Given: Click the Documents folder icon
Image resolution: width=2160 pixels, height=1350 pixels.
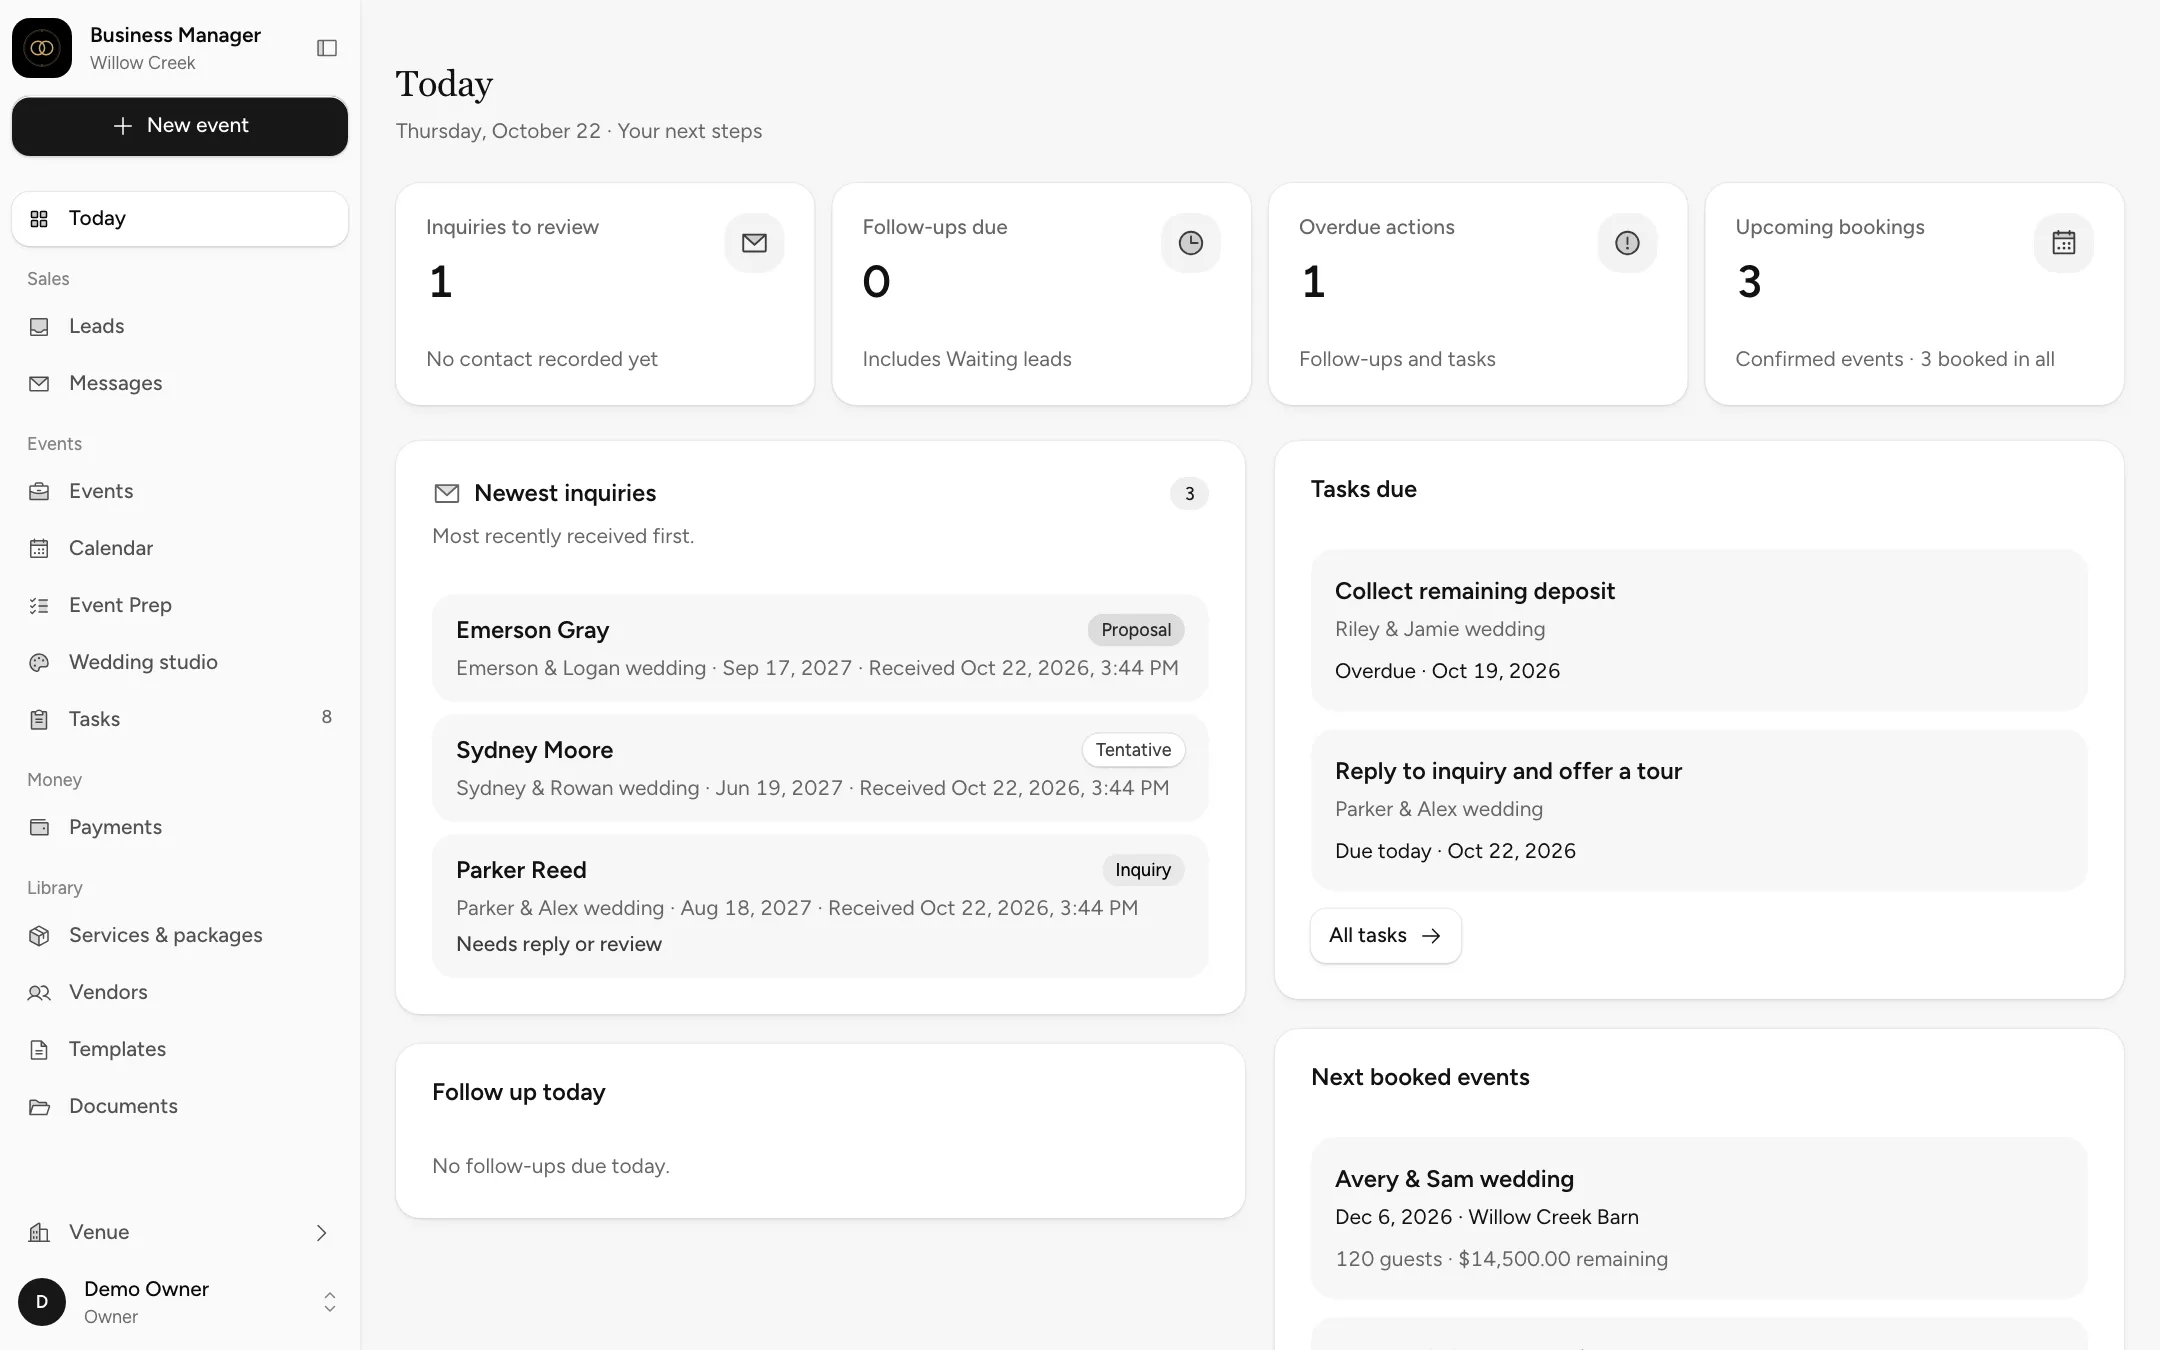Looking at the screenshot, I should [x=39, y=1106].
